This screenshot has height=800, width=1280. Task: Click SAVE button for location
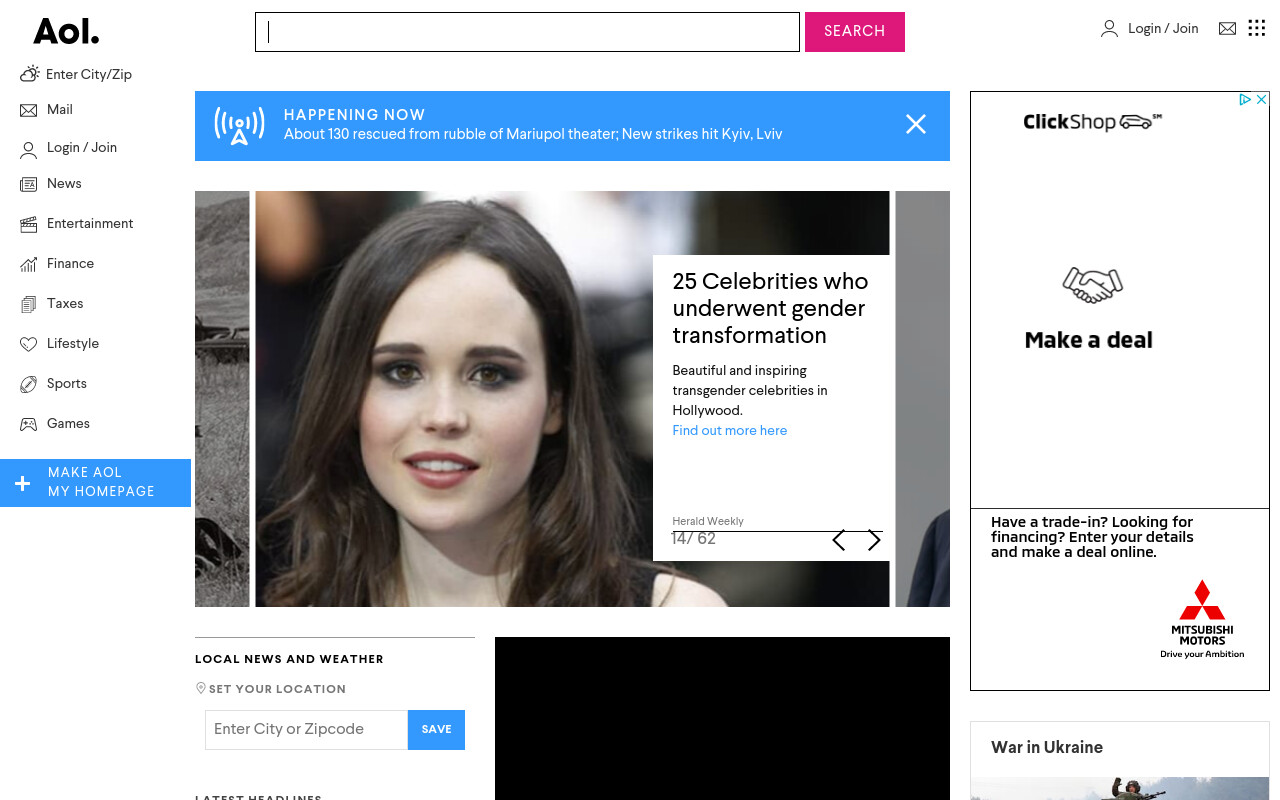click(436, 730)
